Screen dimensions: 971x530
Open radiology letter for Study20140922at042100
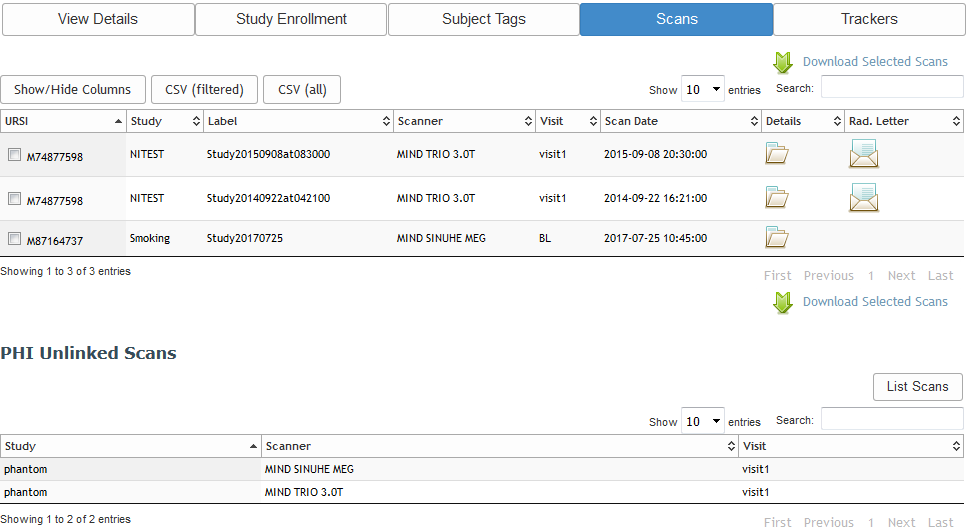[863, 198]
